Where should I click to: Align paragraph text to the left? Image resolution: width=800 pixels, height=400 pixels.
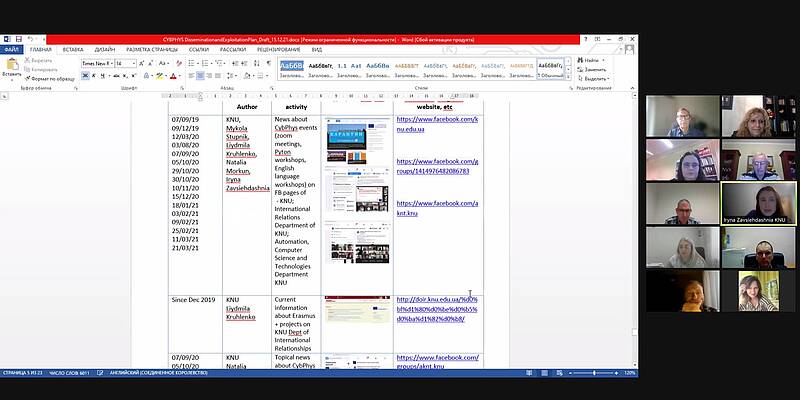(191, 76)
